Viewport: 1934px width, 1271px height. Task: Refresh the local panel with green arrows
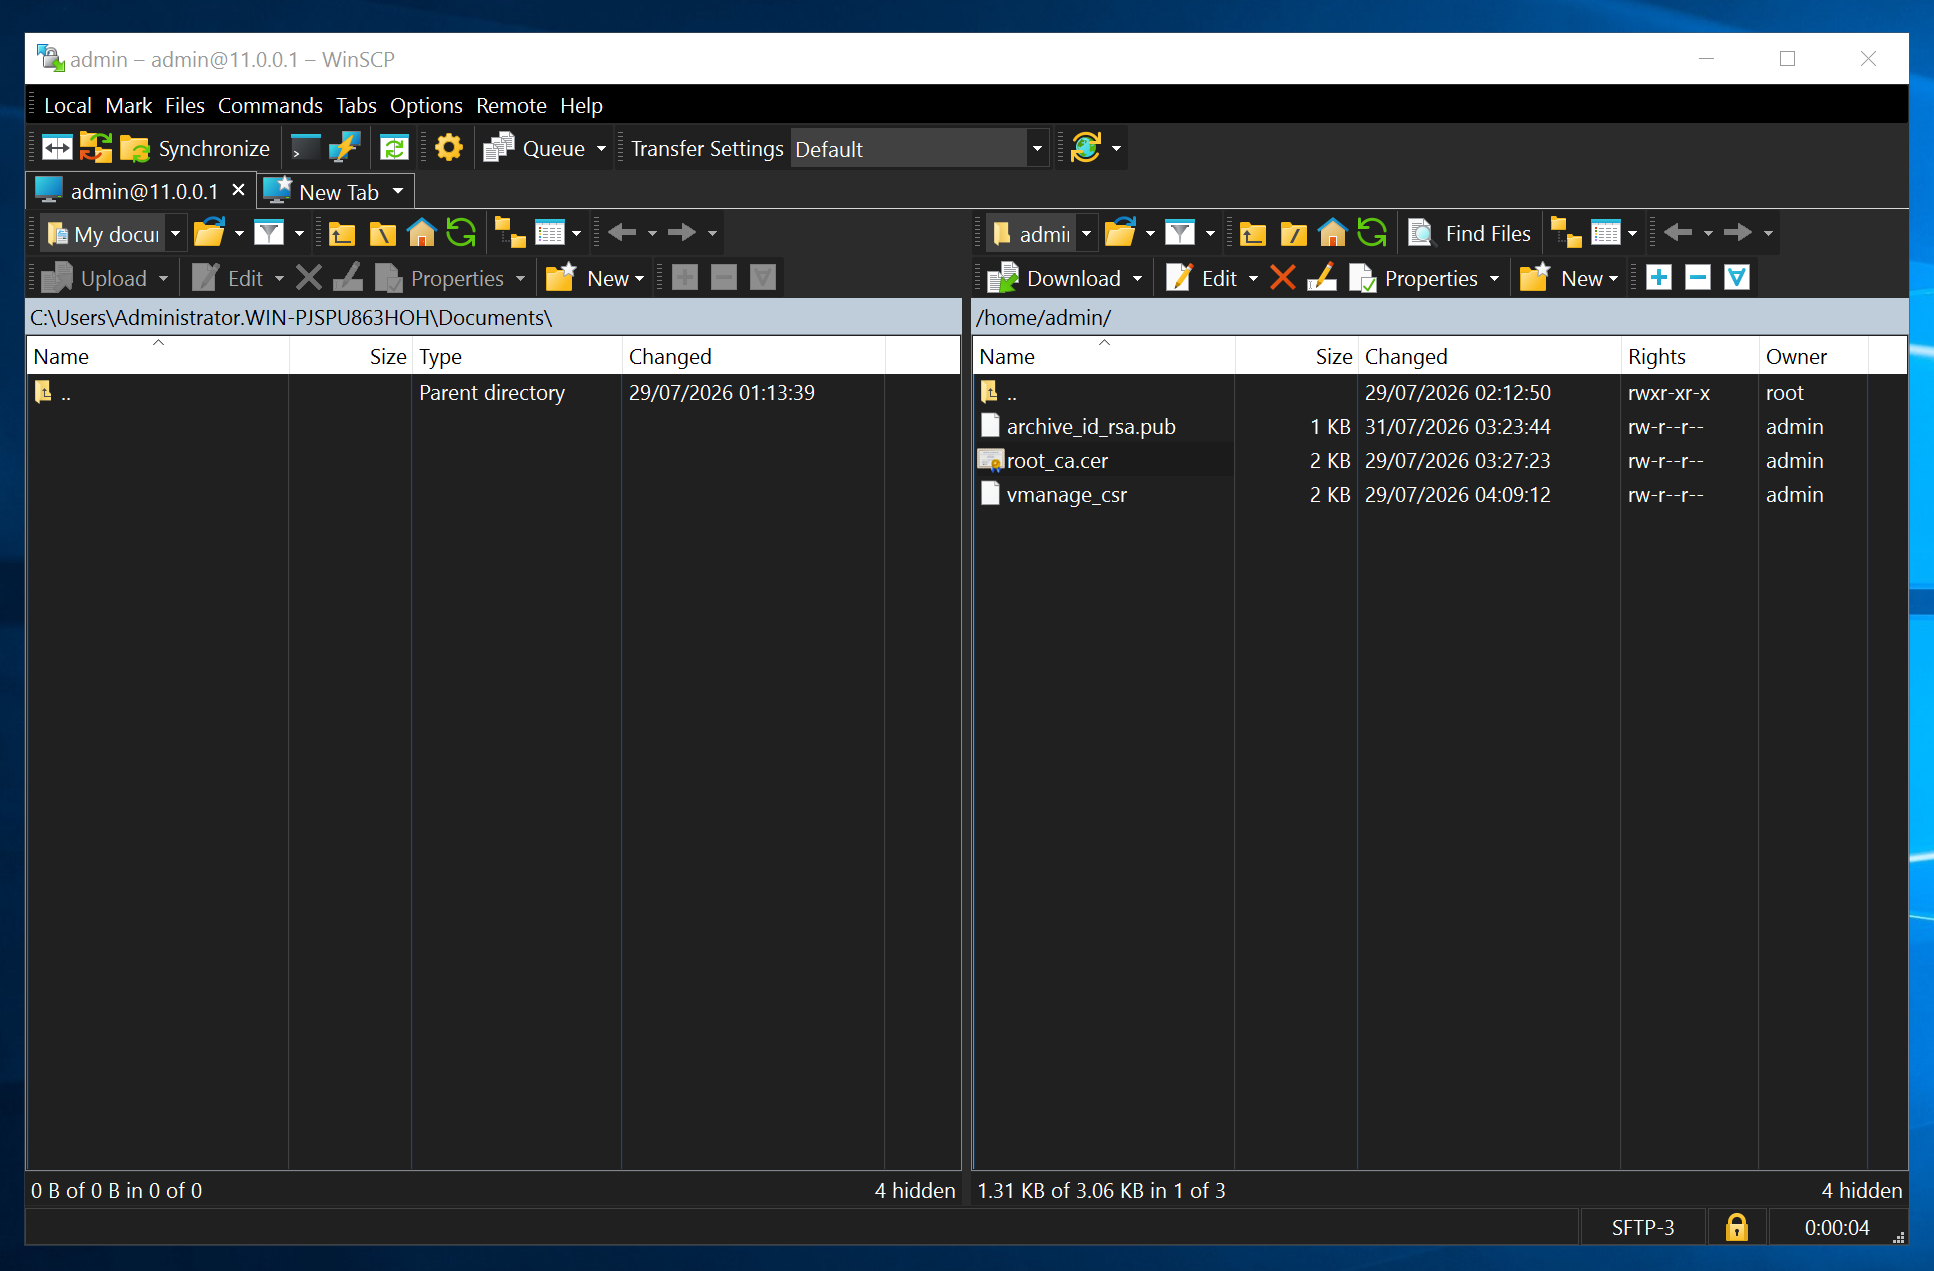461,233
